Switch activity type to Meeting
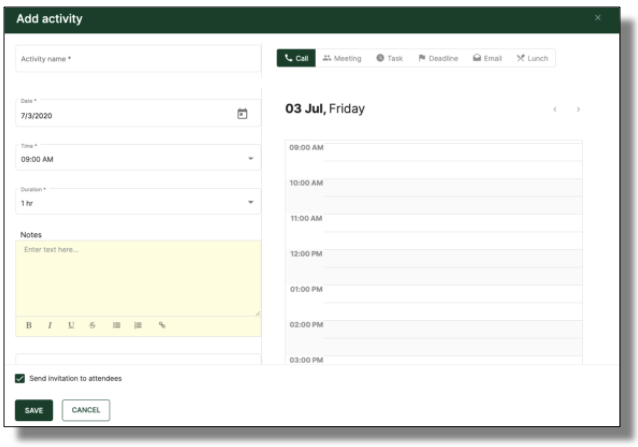This screenshot has width=638, height=447. tap(342, 58)
